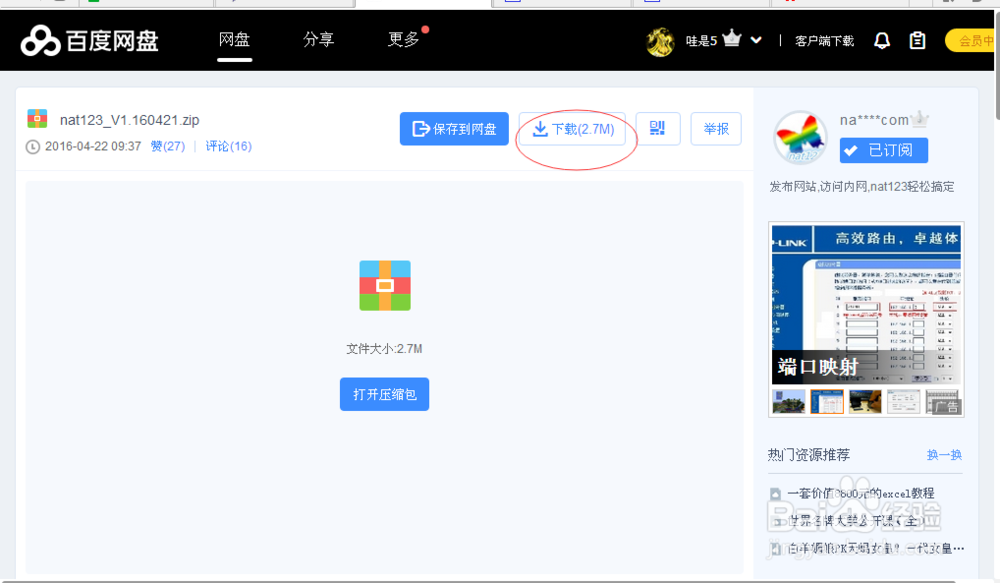The width and height of the screenshot is (1000, 583).
Task: Select the third ad thumbnail
Action: pos(865,402)
